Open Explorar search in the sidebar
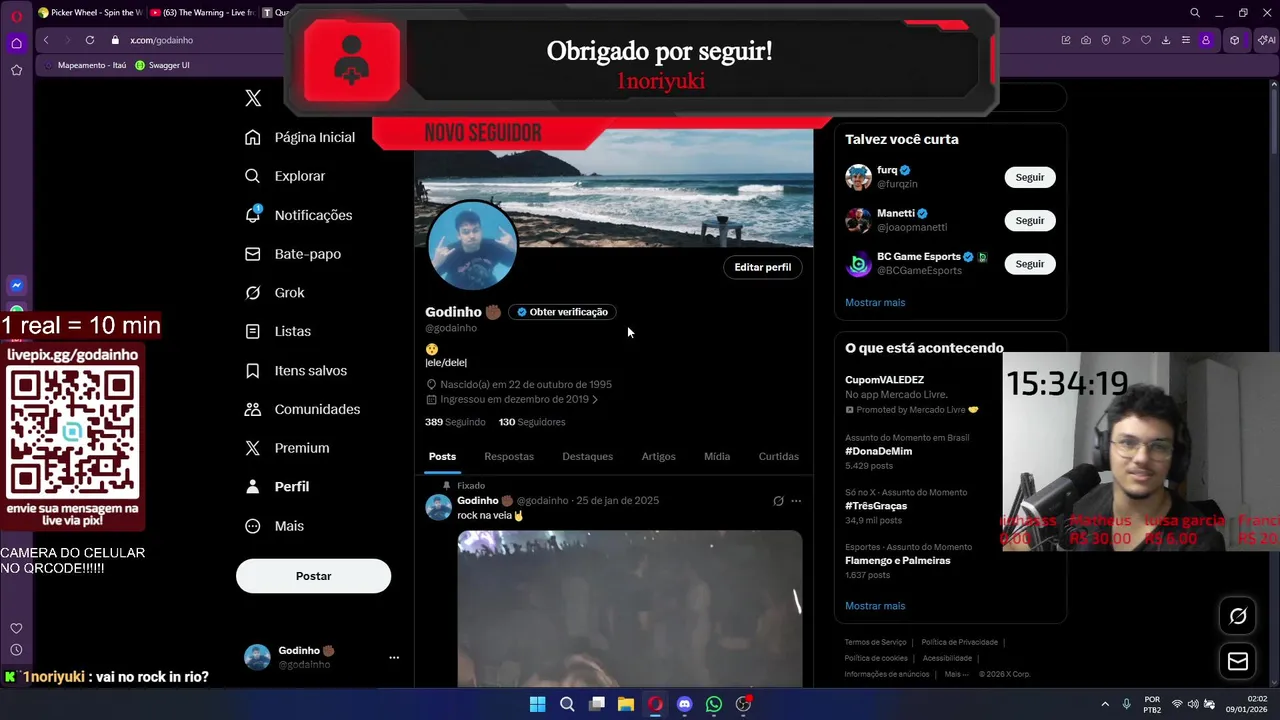This screenshot has width=1280, height=720. 285,176
